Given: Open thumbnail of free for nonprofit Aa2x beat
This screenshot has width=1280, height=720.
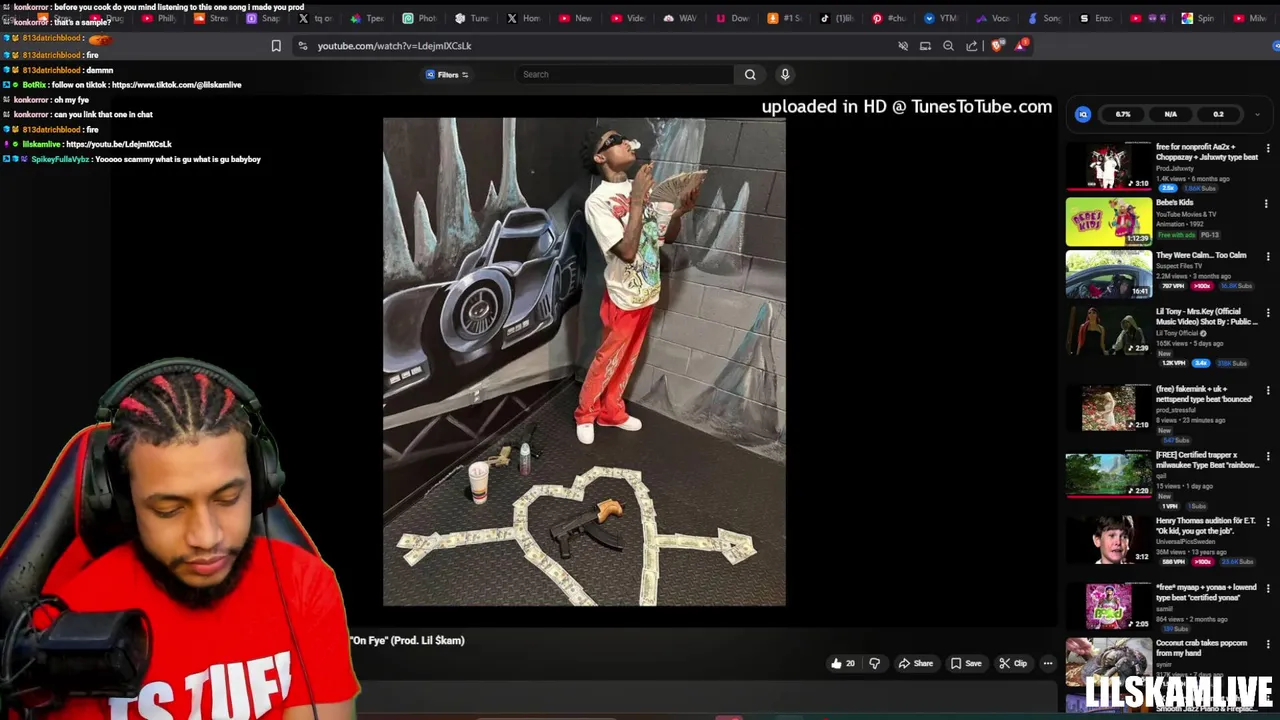Looking at the screenshot, I should click(1108, 166).
